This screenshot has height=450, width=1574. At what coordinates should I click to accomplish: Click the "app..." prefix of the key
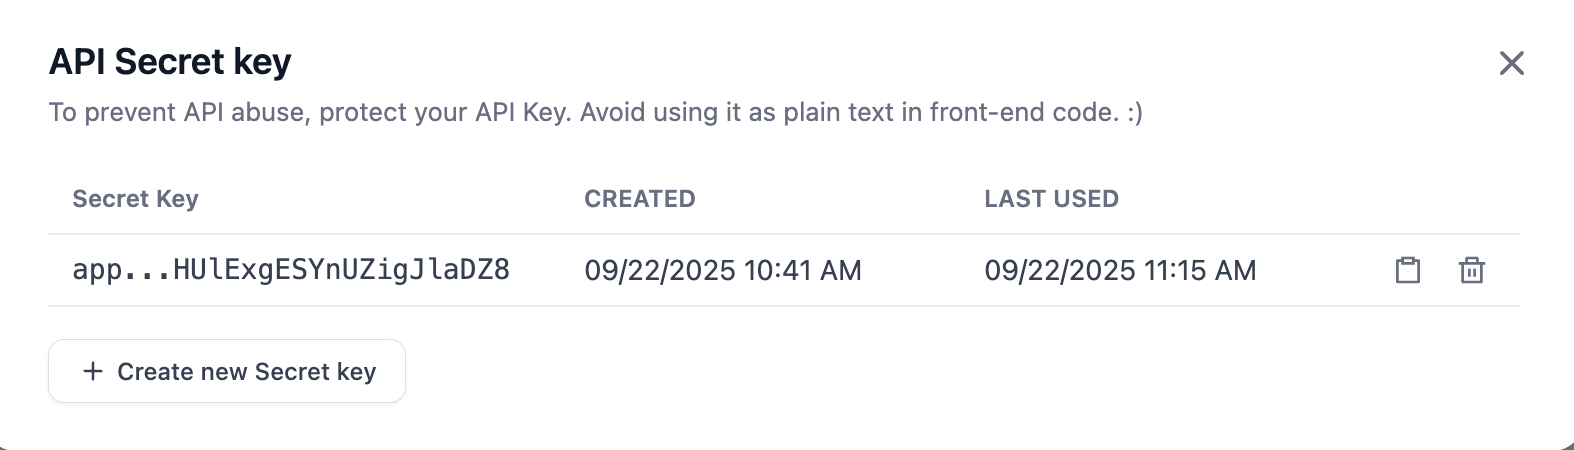(x=97, y=270)
